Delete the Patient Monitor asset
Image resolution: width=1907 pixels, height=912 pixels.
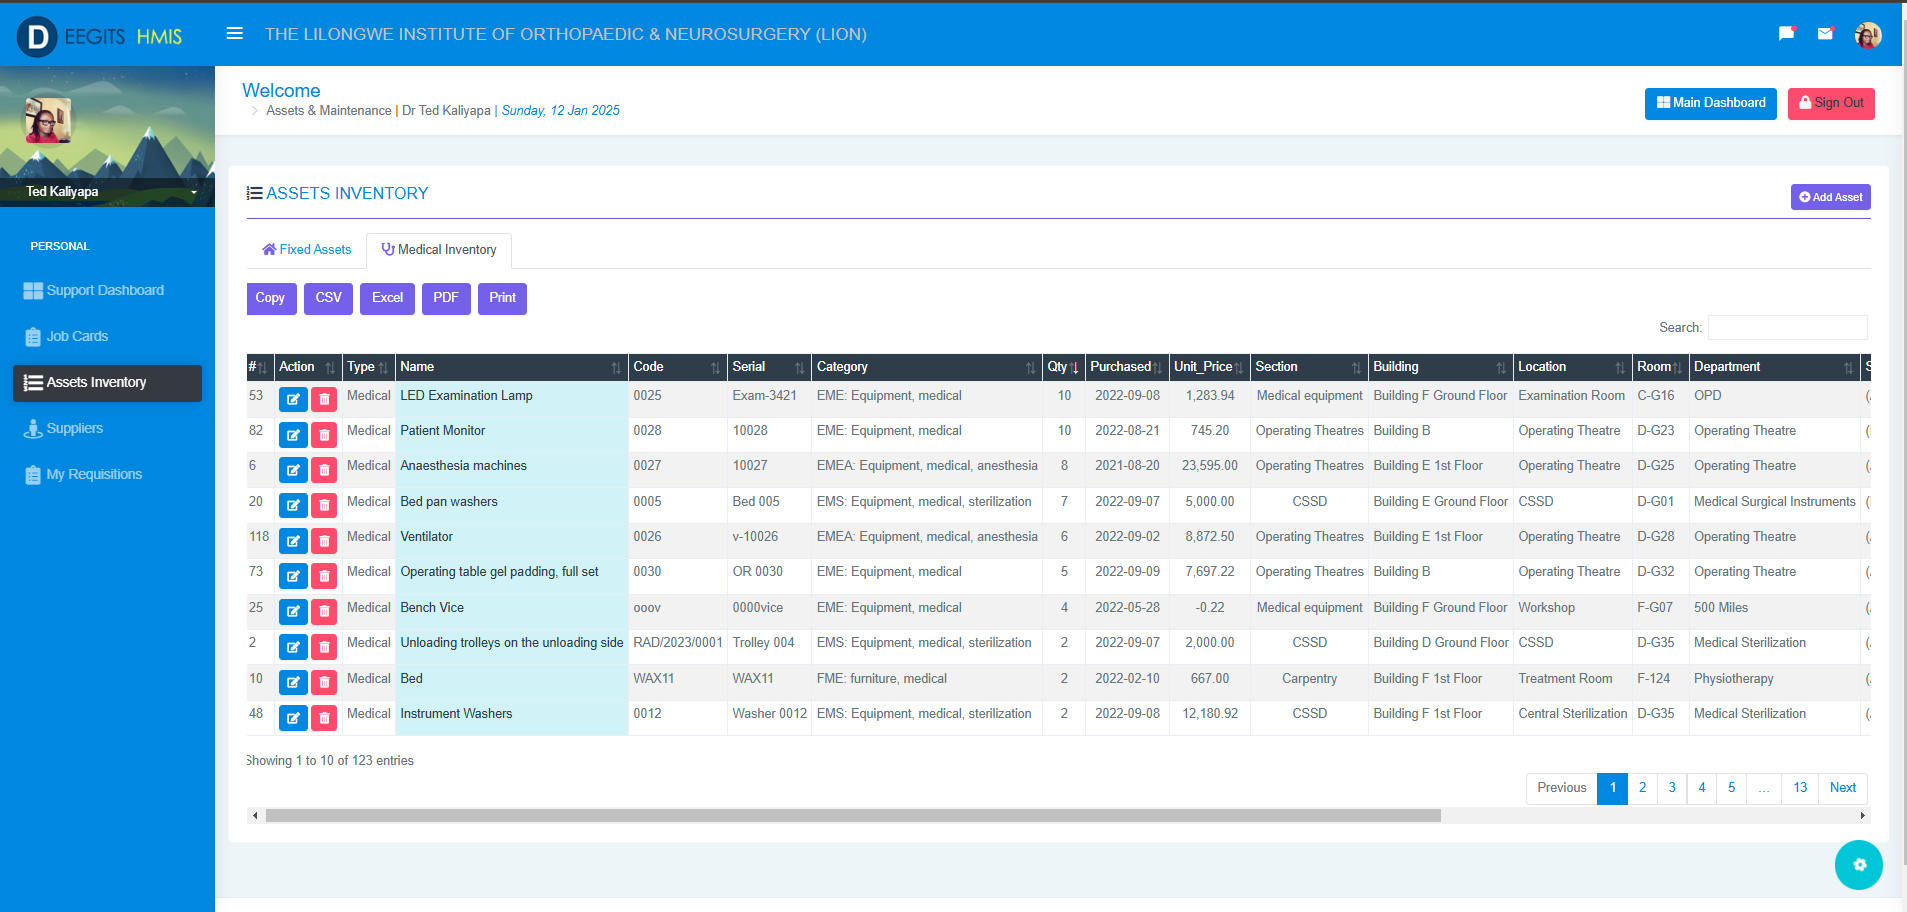(324, 435)
